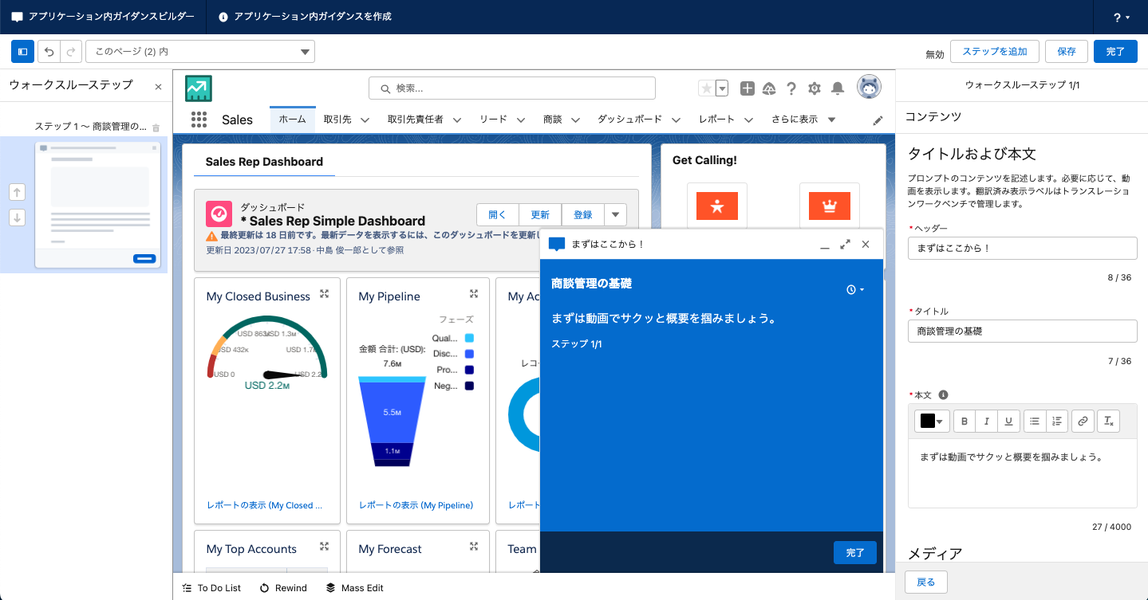Expand the My Top Accounts chart
The width and height of the screenshot is (1148, 600).
(x=324, y=547)
